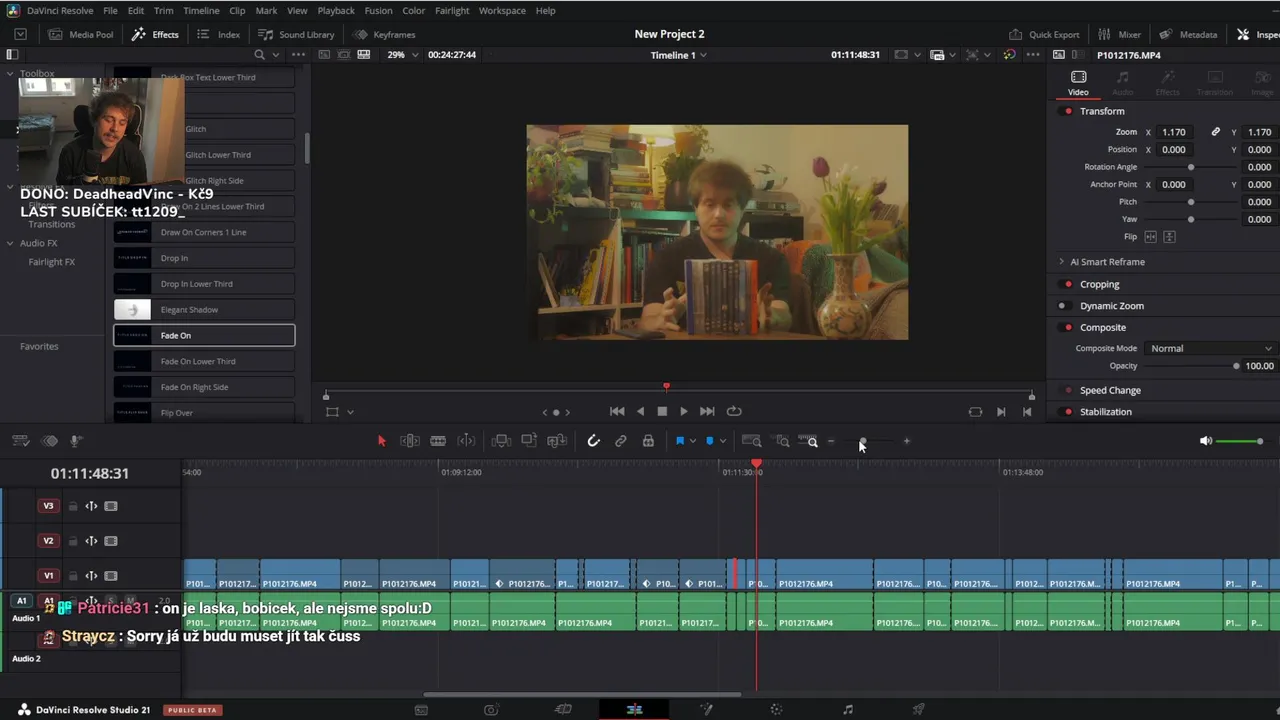
Task: Toggle timeline snapping magnet icon
Action: point(593,441)
